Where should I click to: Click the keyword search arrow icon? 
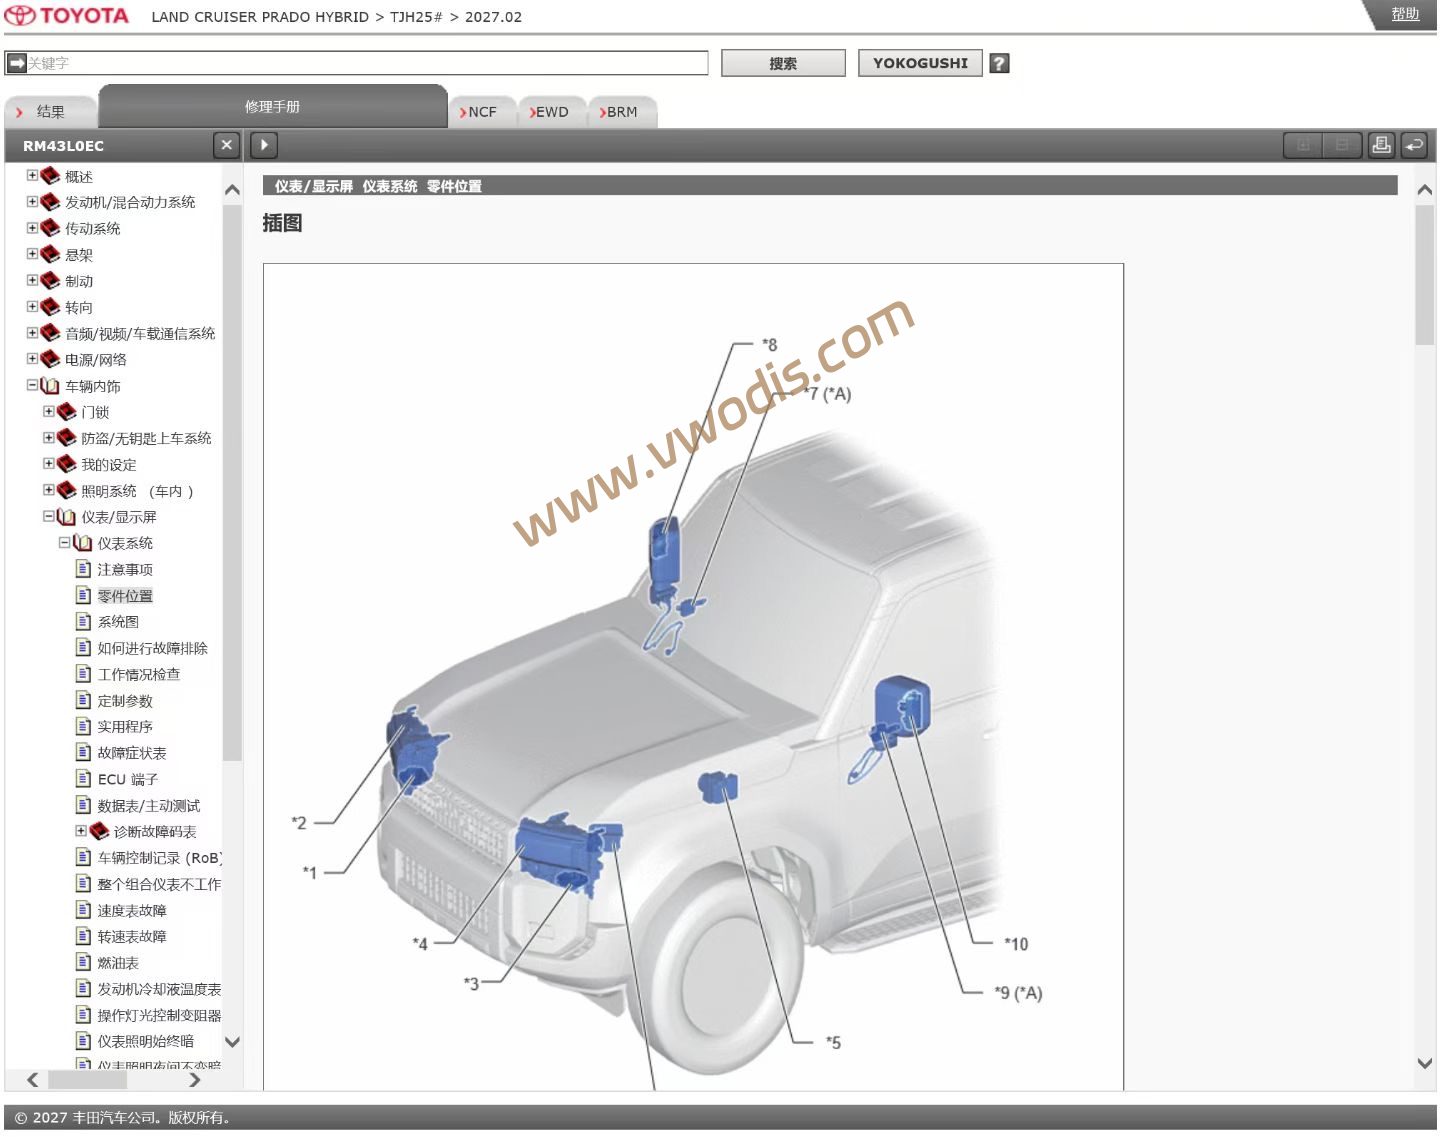16,63
